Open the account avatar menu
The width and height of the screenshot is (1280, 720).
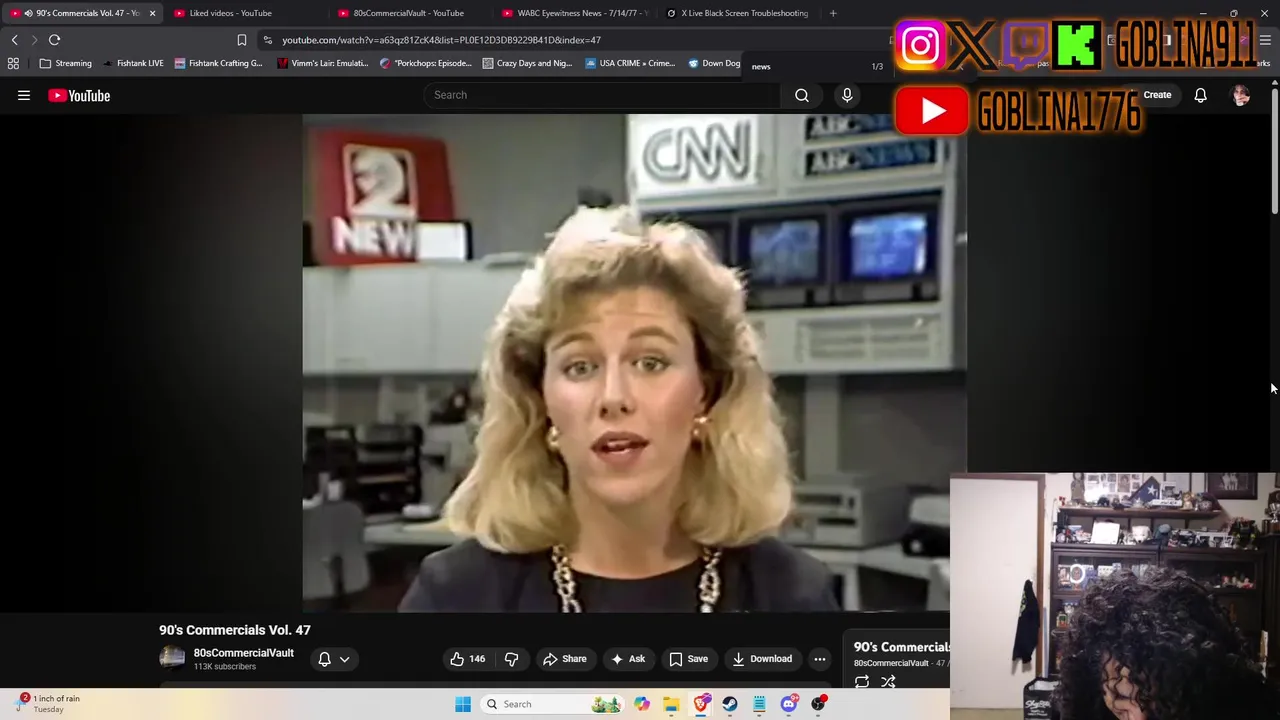coord(1241,95)
